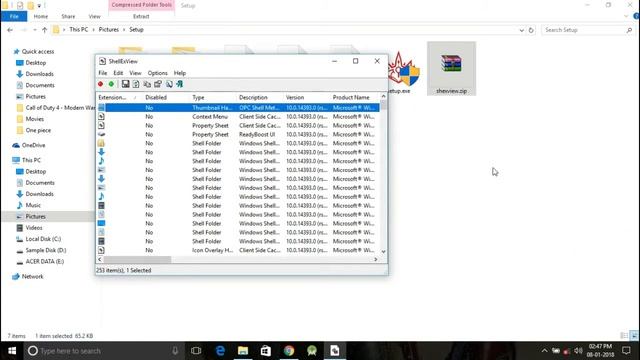Image resolution: width=640 pixels, height=360 pixels.
Task: Open Properties from the ShellExView toolbar
Action: [x=158, y=84]
